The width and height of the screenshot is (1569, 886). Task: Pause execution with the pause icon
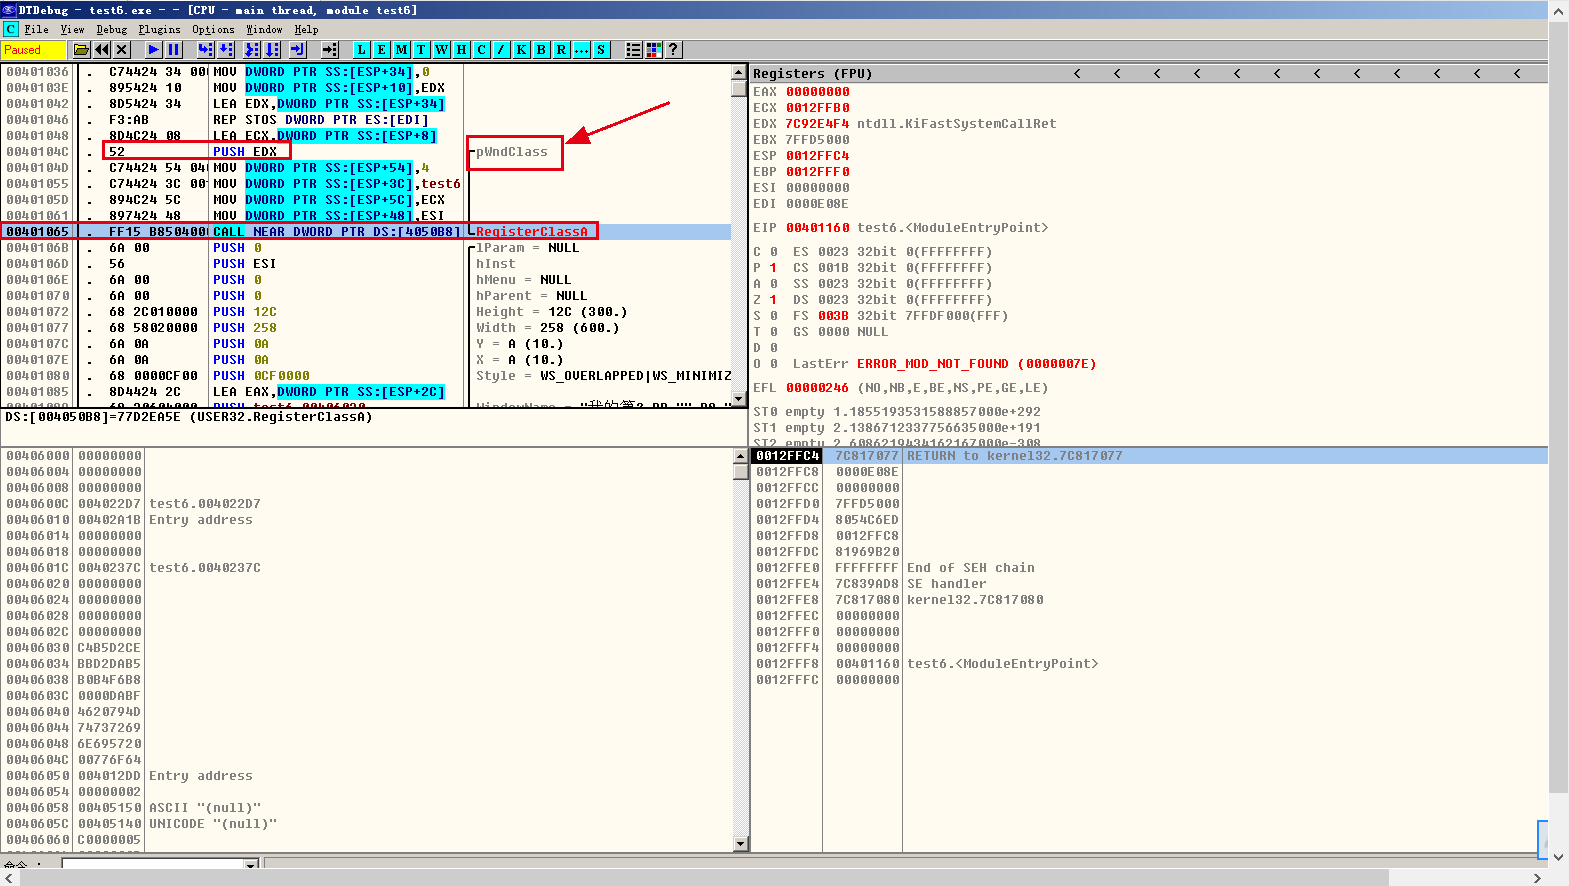[x=174, y=49]
